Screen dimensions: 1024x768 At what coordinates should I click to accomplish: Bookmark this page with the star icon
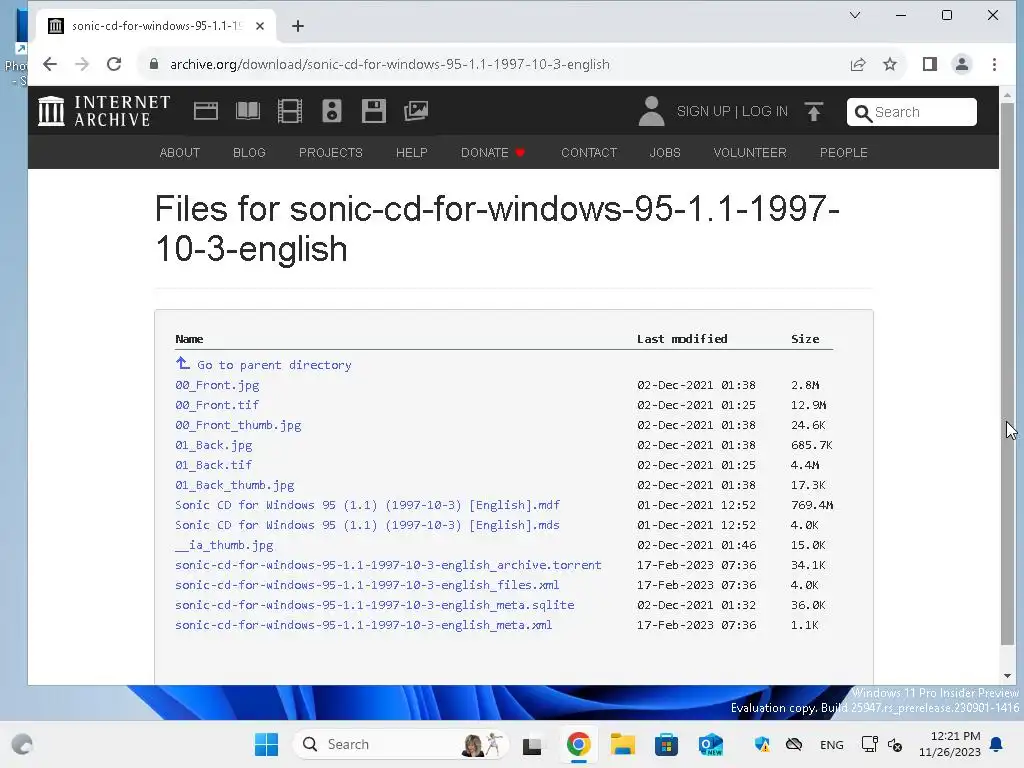pyautogui.click(x=890, y=64)
